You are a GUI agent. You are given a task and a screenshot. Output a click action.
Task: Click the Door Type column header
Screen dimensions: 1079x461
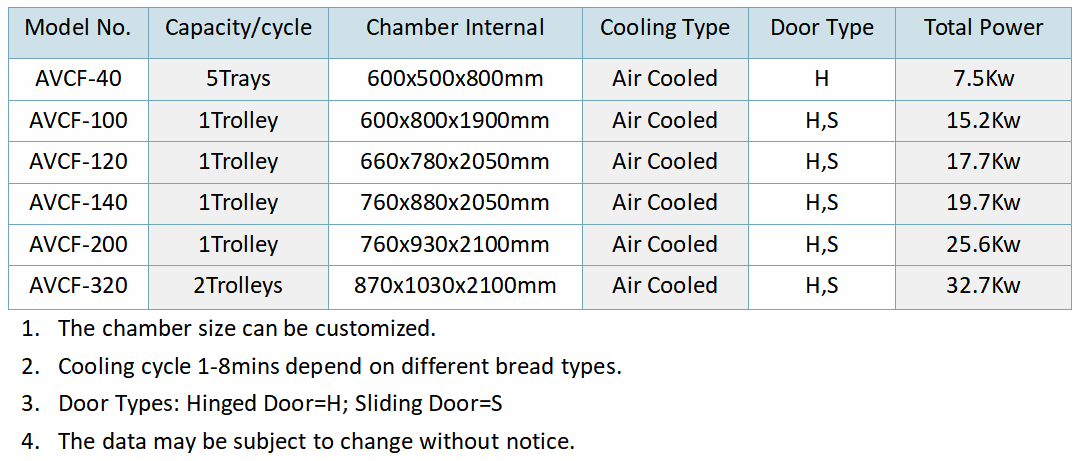(x=822, y=29)
